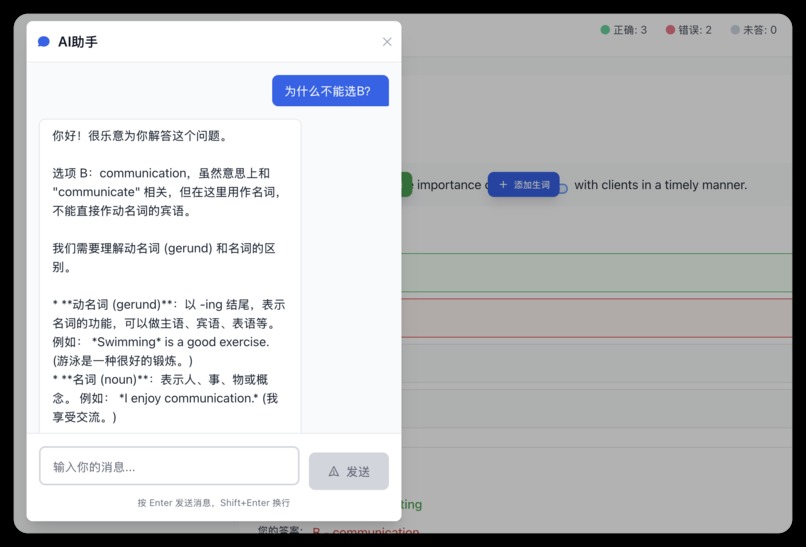Click the green dot next to 正确

[x=605, y=30]
